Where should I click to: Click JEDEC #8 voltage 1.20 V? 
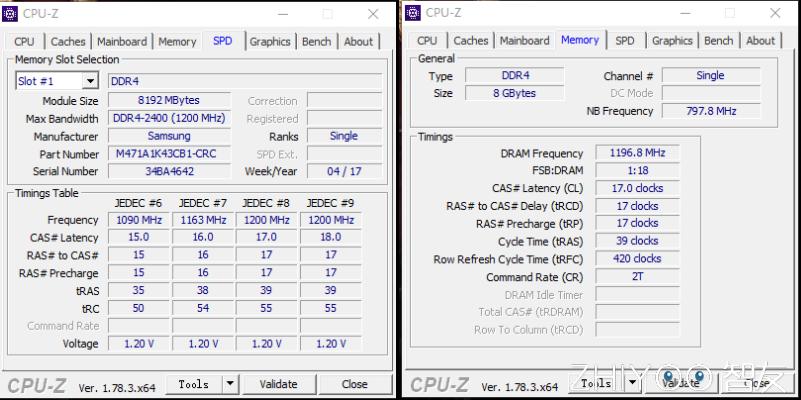tap(267, 343)
